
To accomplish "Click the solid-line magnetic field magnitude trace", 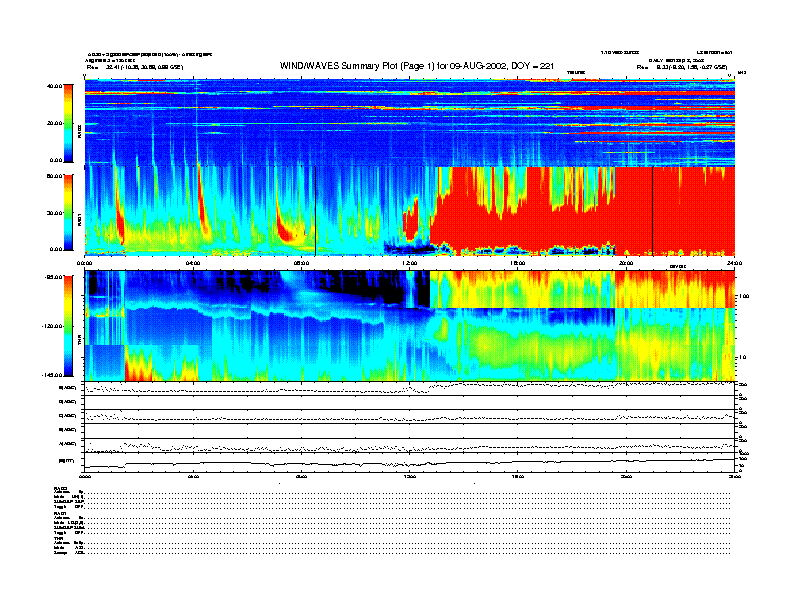I will click(410, 463).
